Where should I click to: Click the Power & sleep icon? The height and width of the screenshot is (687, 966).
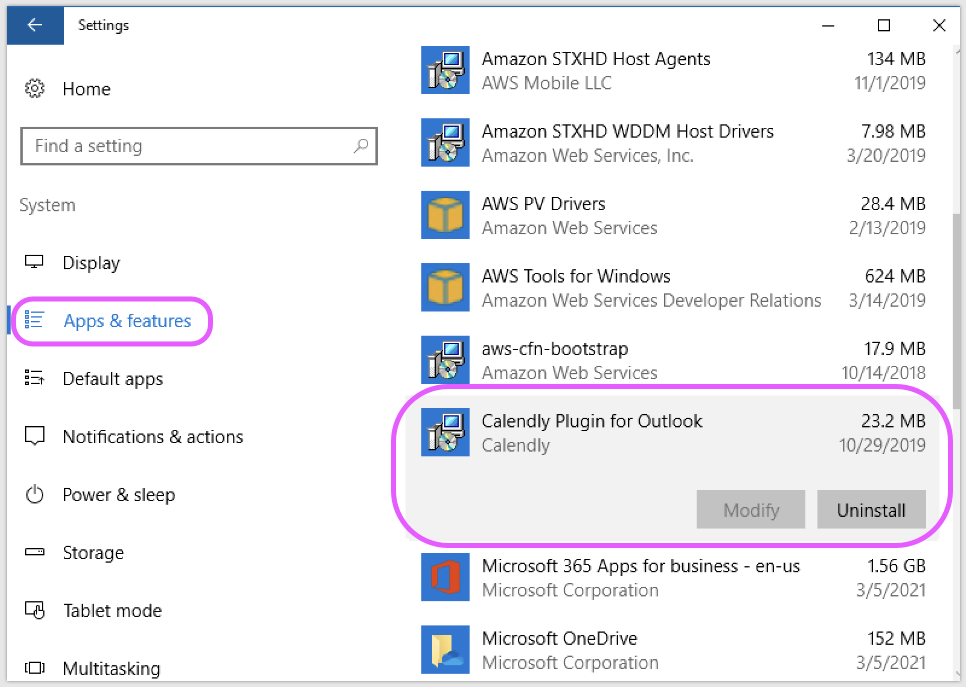35,495
